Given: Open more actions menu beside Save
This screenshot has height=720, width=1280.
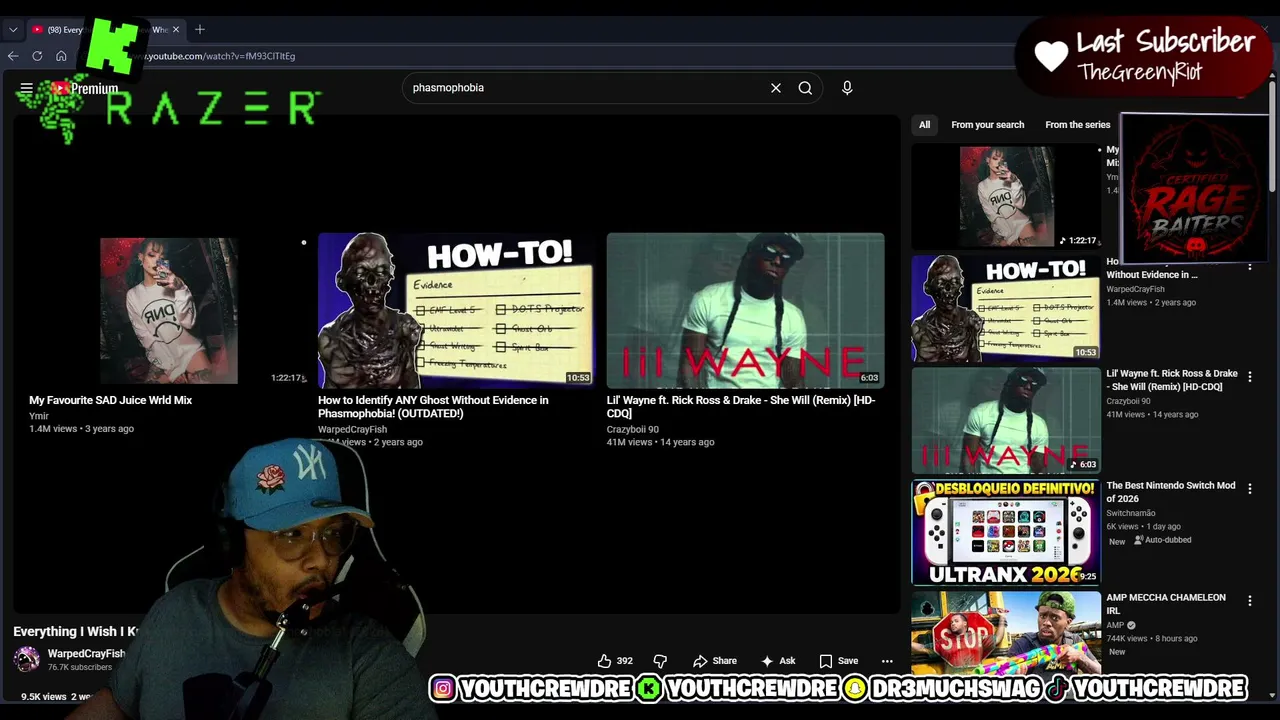Looking at the screenshot, I should point(887,661).
